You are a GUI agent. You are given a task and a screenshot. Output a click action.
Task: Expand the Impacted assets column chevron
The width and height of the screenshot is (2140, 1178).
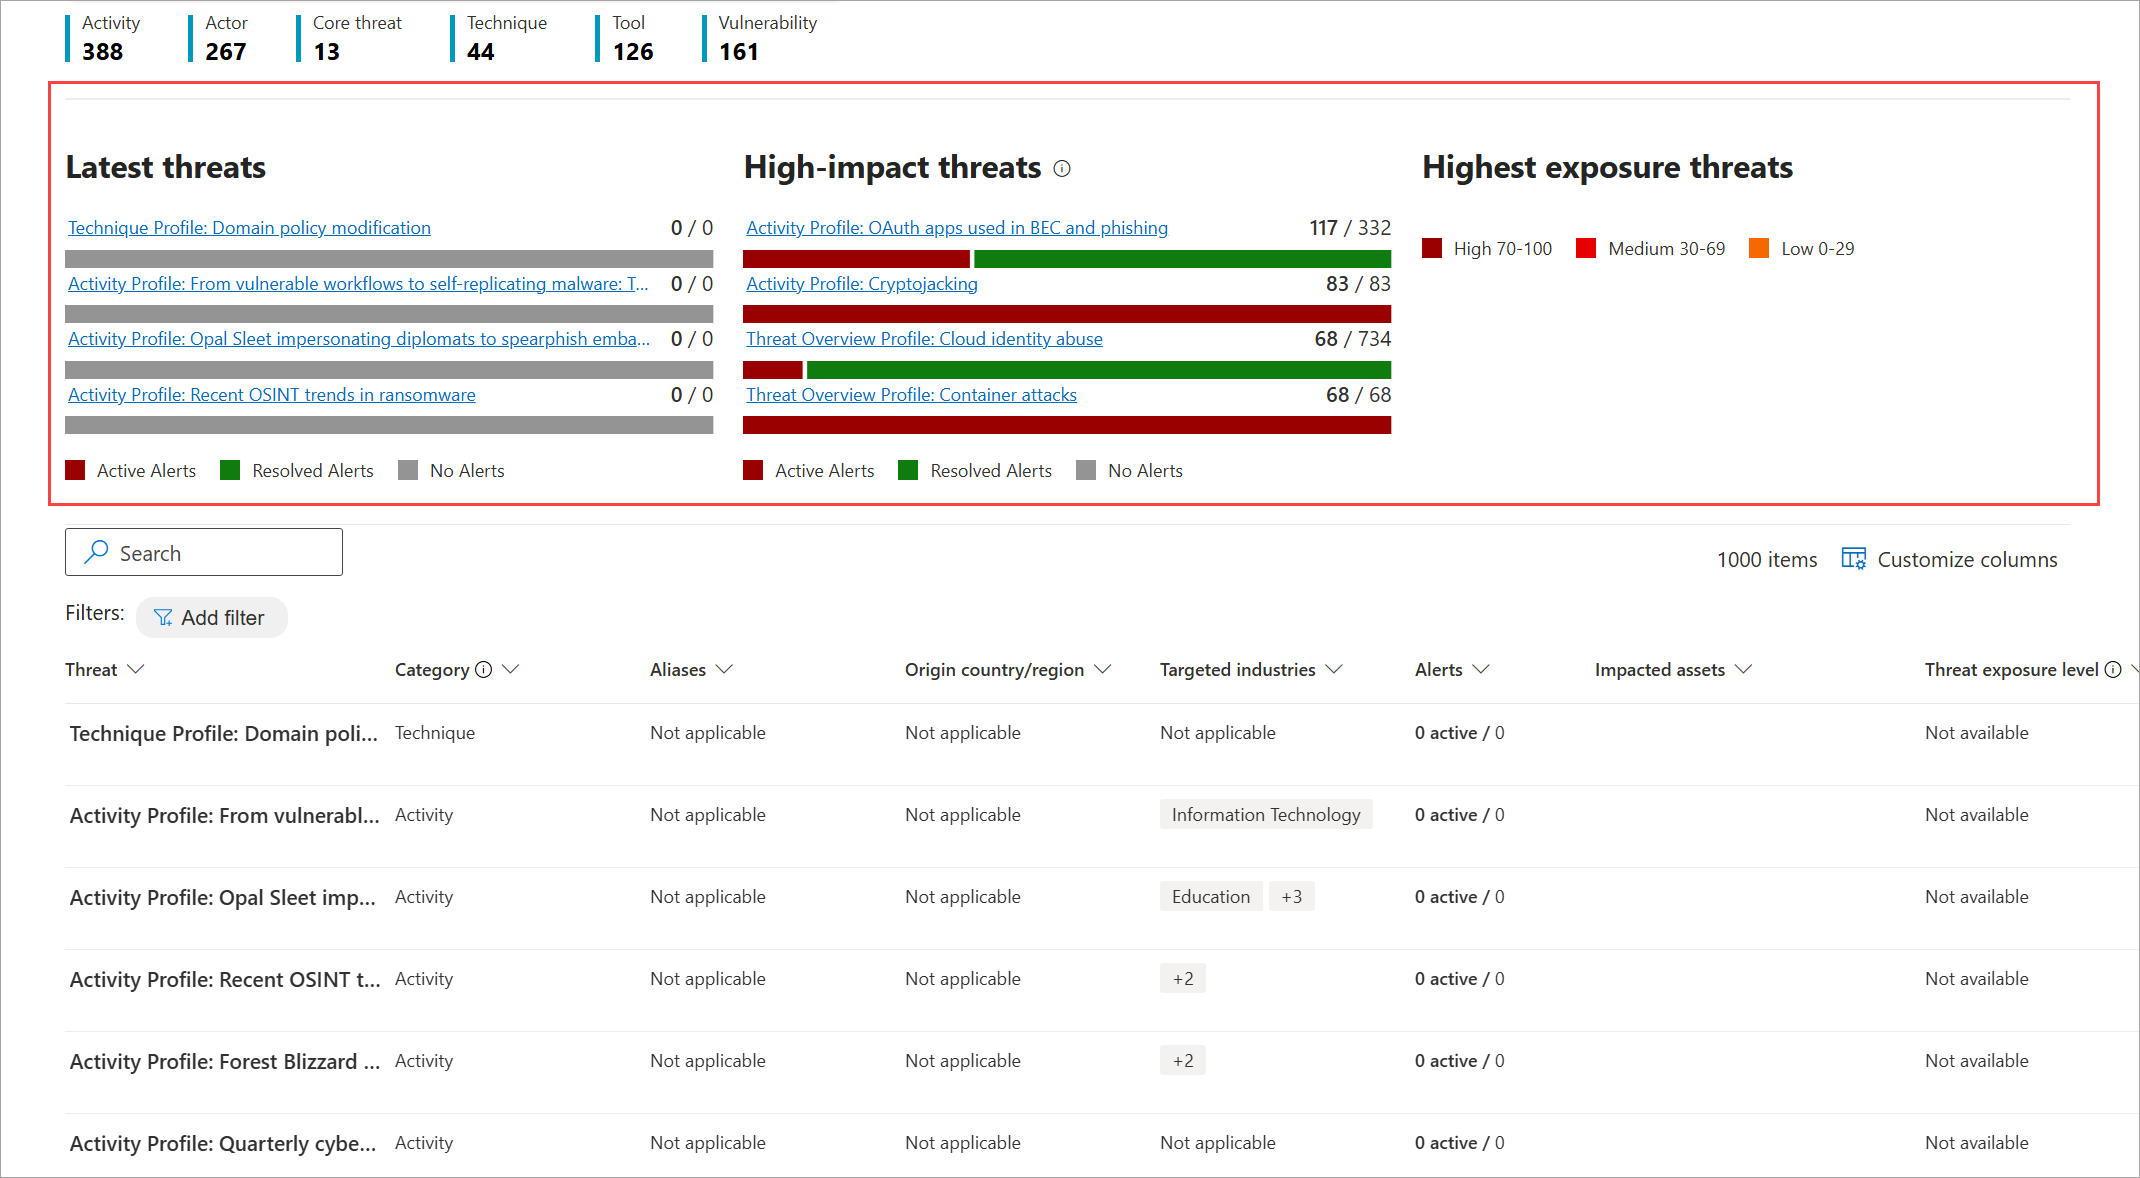(x=1744, y=669)
